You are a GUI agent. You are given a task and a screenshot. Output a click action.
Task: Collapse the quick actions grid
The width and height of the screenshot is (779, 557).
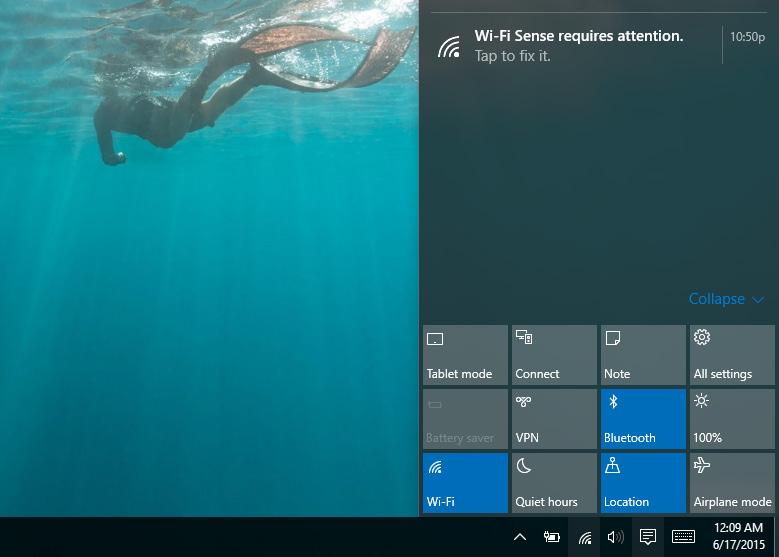tap(726, 299)
